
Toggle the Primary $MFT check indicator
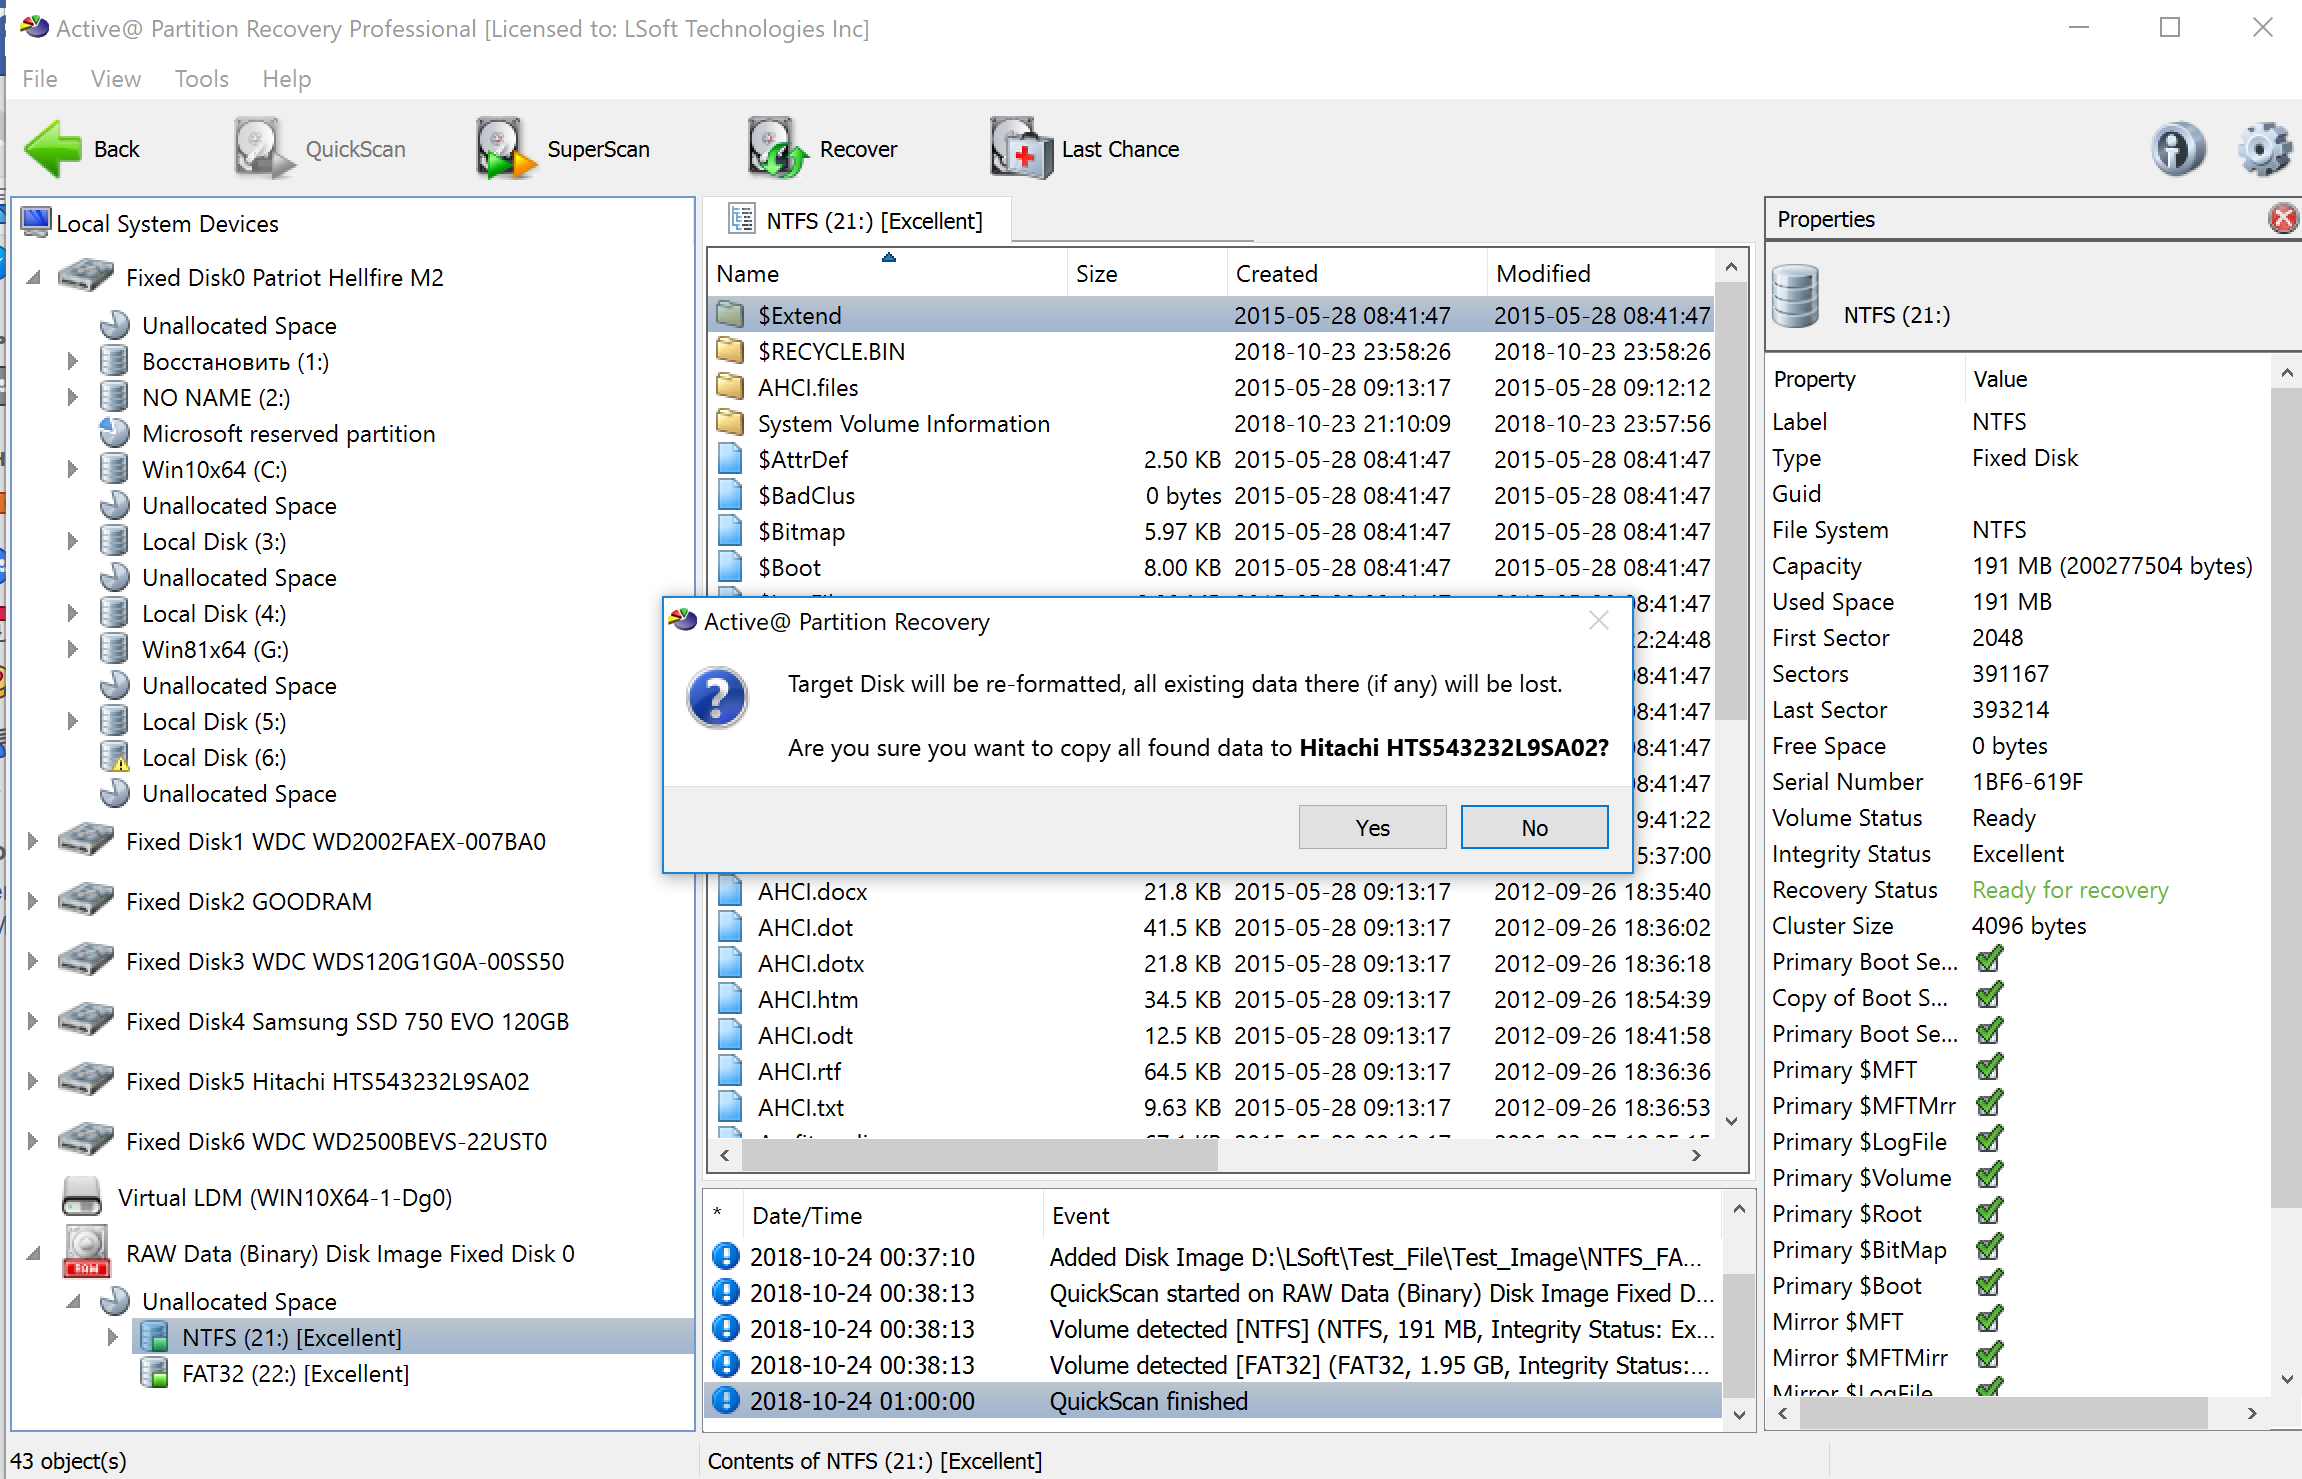(x=1988, y=1069)
